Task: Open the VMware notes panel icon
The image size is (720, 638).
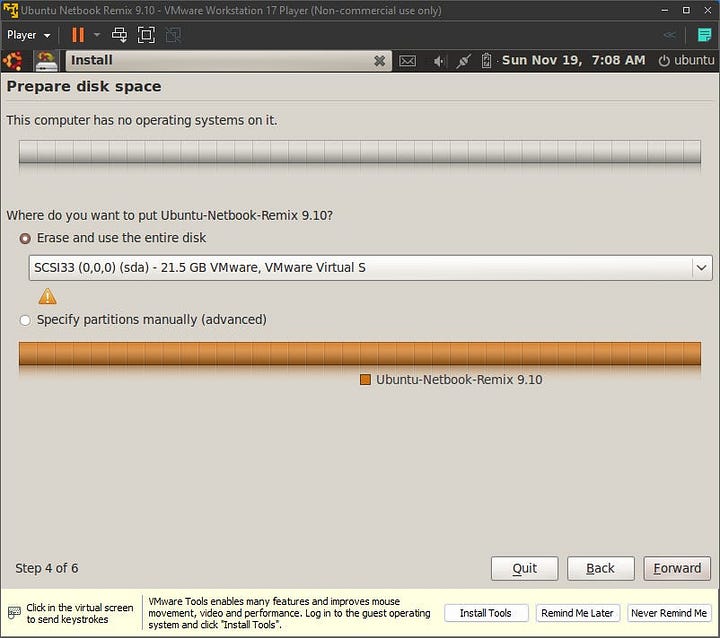Action: coord(704,35)
